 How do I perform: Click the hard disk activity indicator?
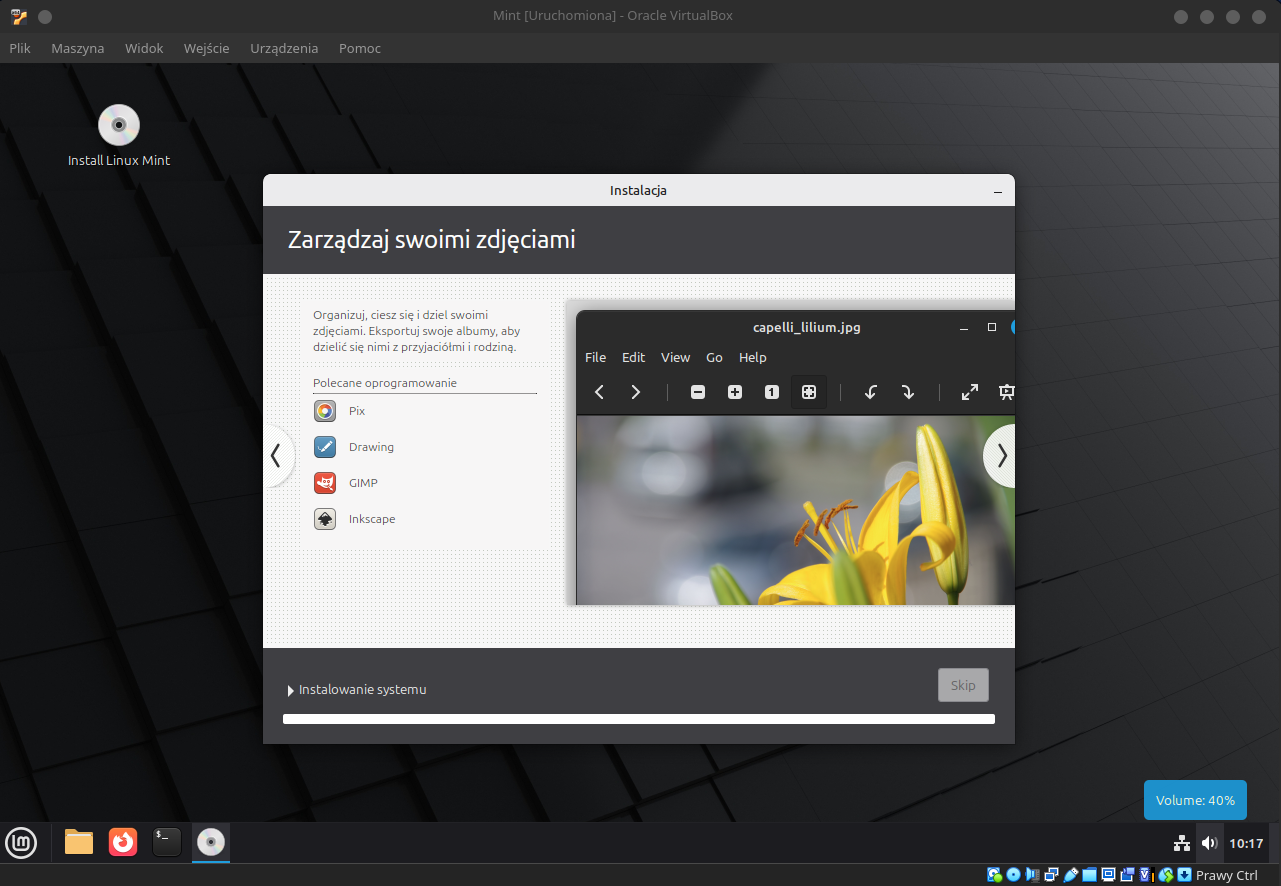(x=994, y=875)
